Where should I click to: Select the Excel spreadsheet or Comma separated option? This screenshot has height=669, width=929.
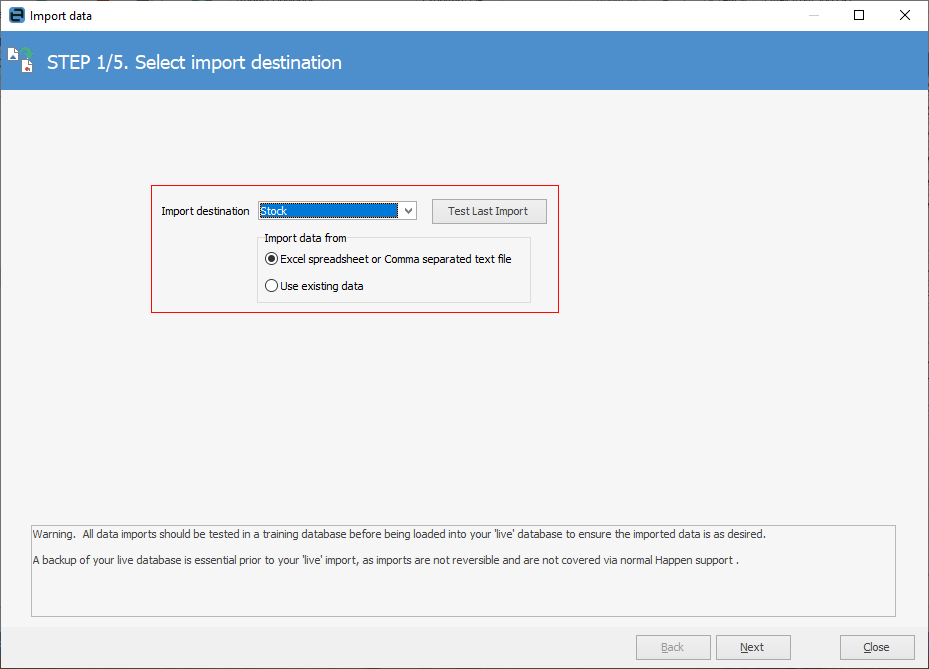[x=271, y=259]
